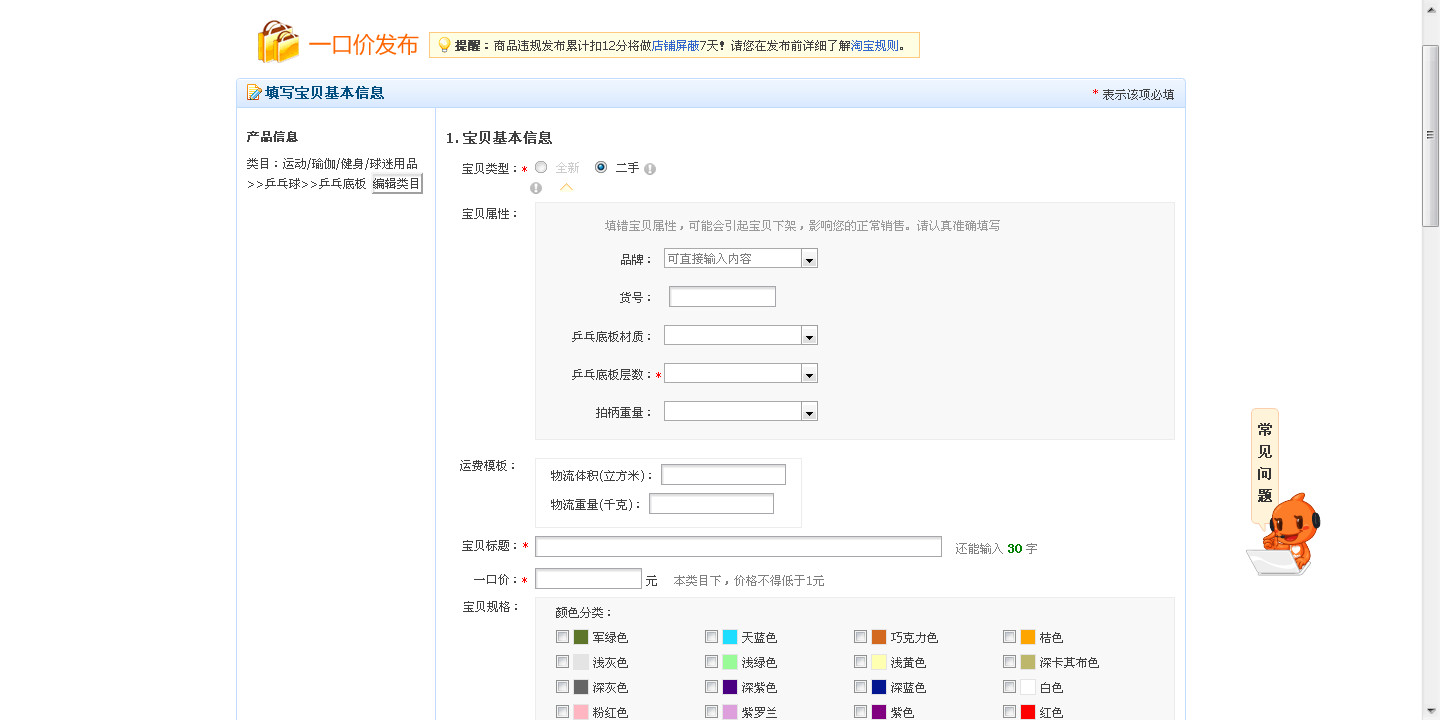Click the 一口价 price input field

point(588,579)
